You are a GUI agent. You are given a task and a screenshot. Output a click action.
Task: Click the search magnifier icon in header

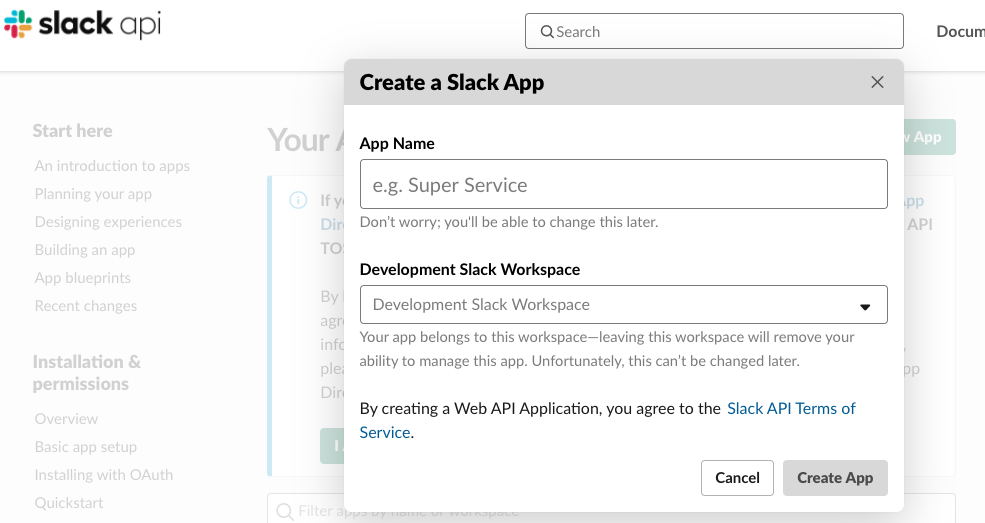[x=547, y=31]
